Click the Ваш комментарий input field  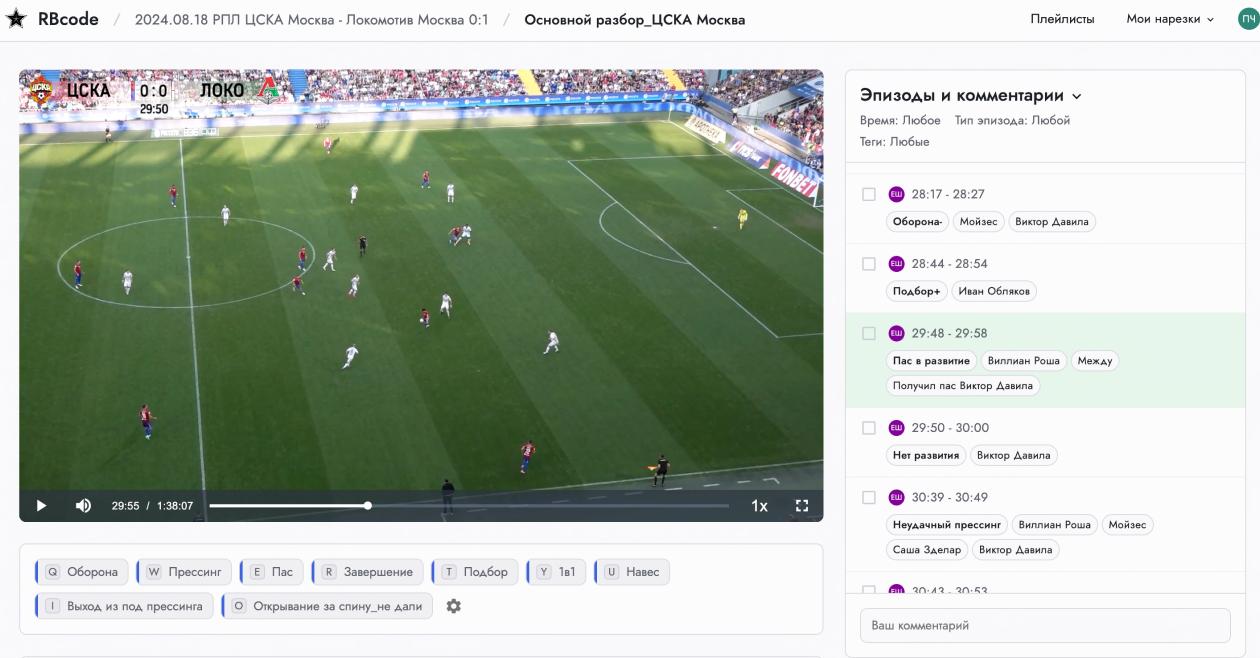(1045, 626)
